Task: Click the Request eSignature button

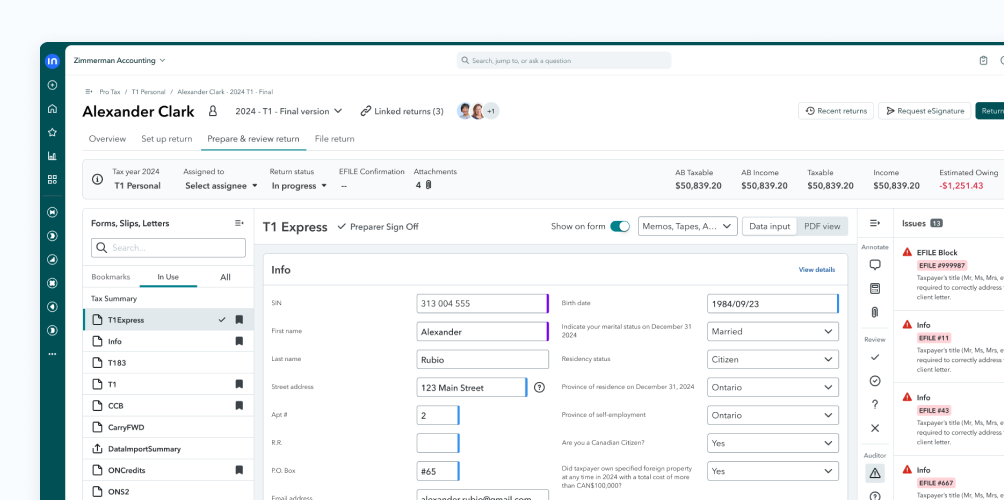Action: point(925,111)
